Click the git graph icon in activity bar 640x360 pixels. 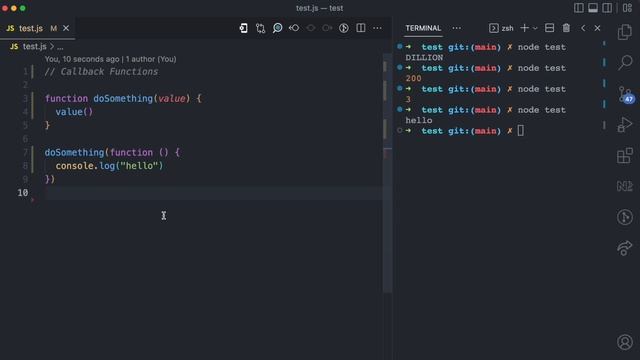click(x=624, y=217)
